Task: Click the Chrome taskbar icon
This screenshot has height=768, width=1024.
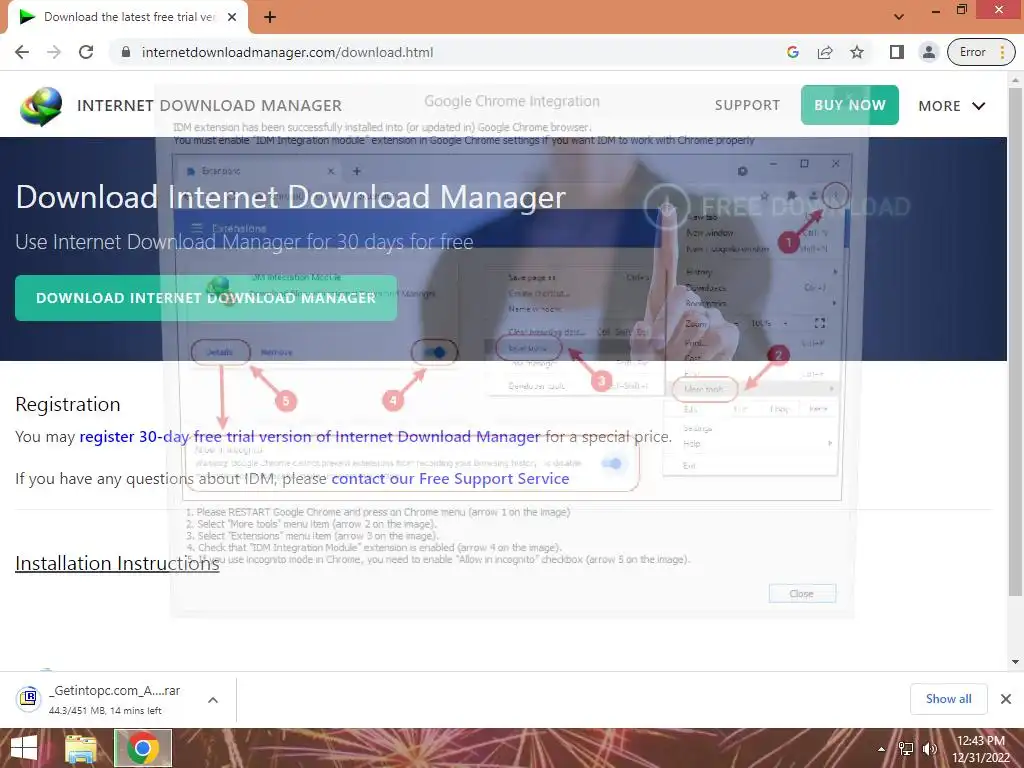Action: point(143,748)
